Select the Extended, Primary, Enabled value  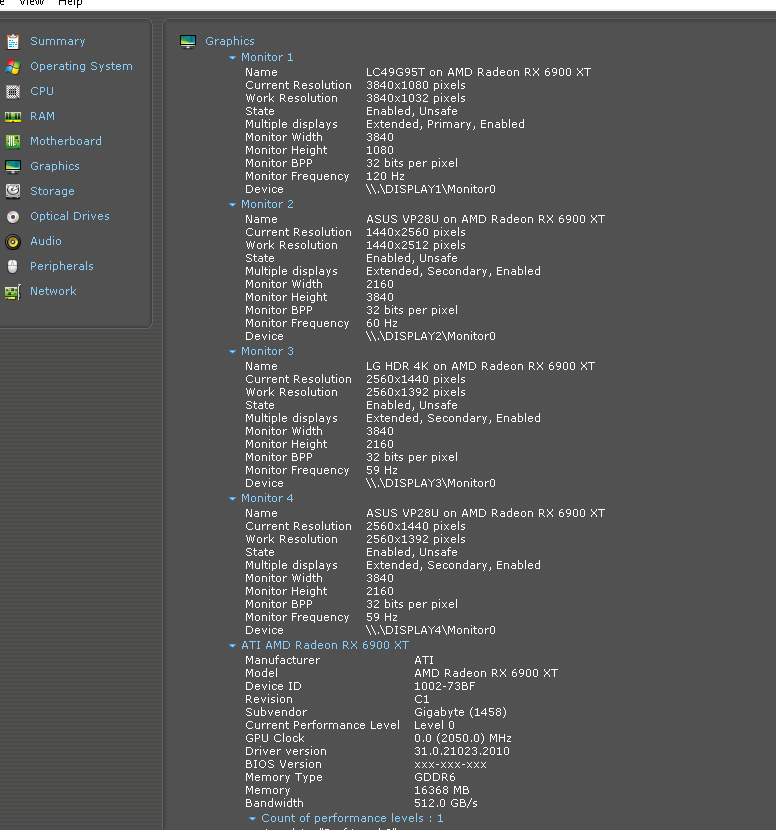pos(446,124)
